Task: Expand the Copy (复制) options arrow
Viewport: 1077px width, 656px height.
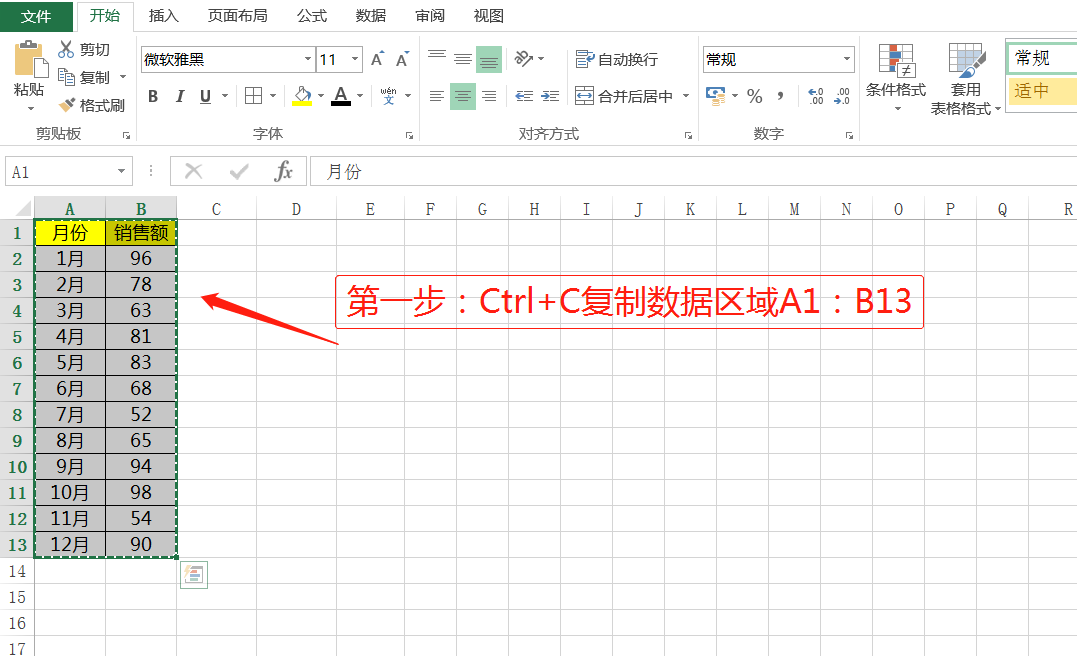Action: click(123, 77)
